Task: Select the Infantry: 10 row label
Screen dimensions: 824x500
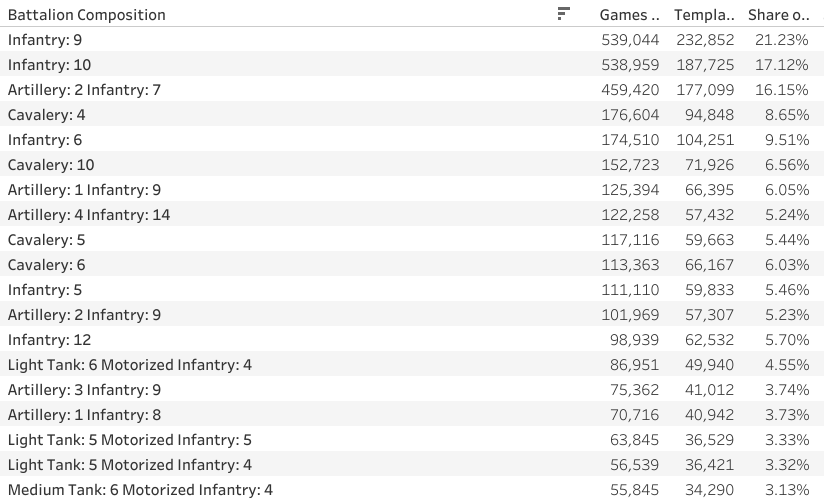Action: [49, 65]
